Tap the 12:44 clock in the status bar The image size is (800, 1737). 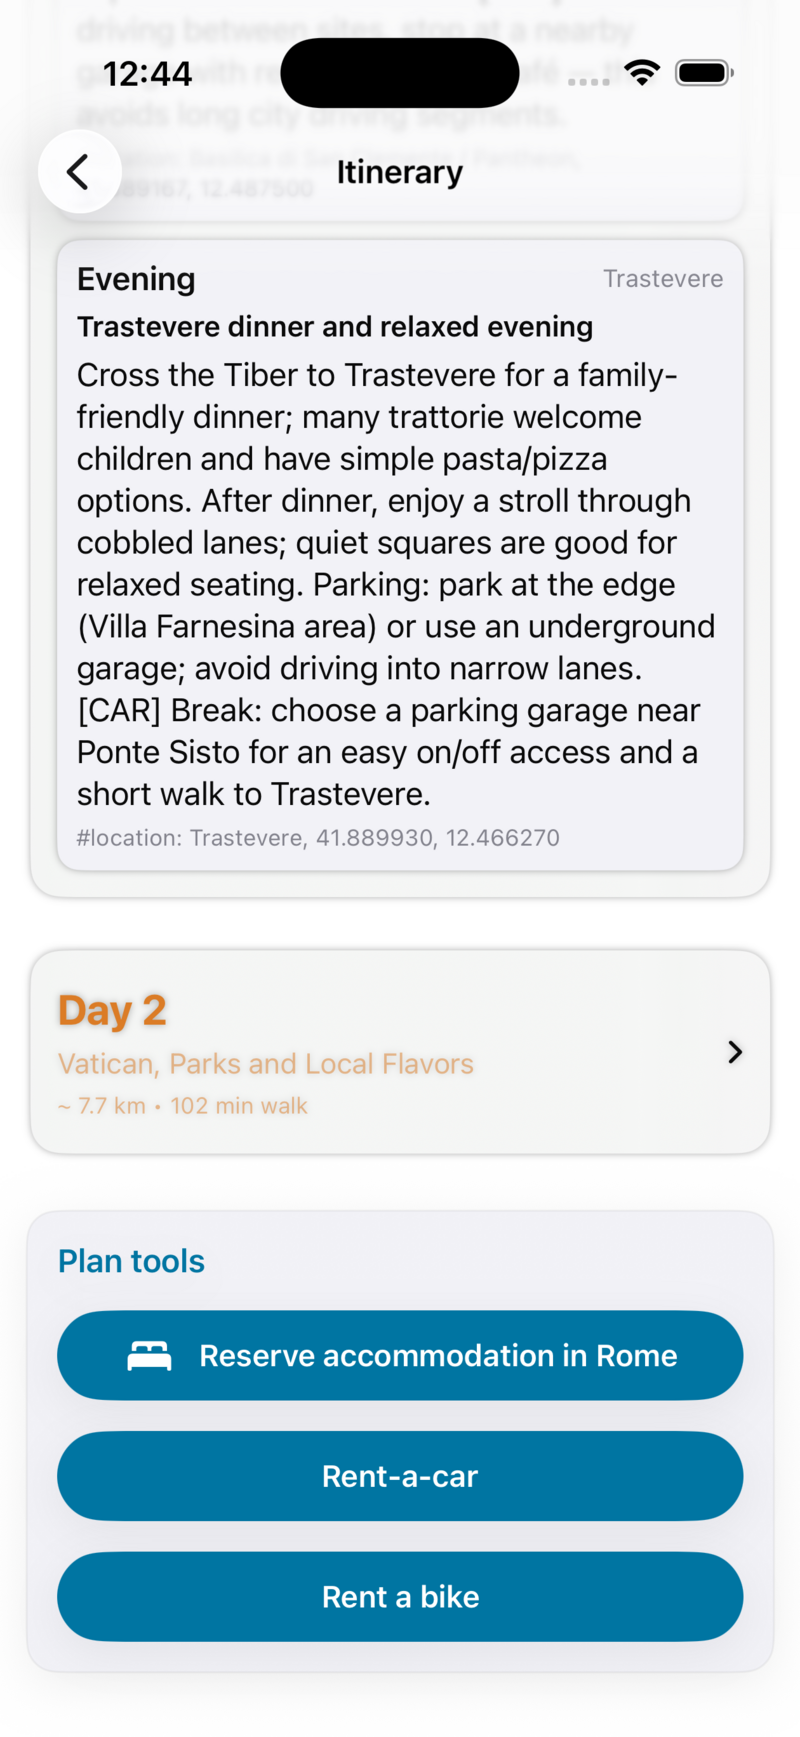(147, 73)
